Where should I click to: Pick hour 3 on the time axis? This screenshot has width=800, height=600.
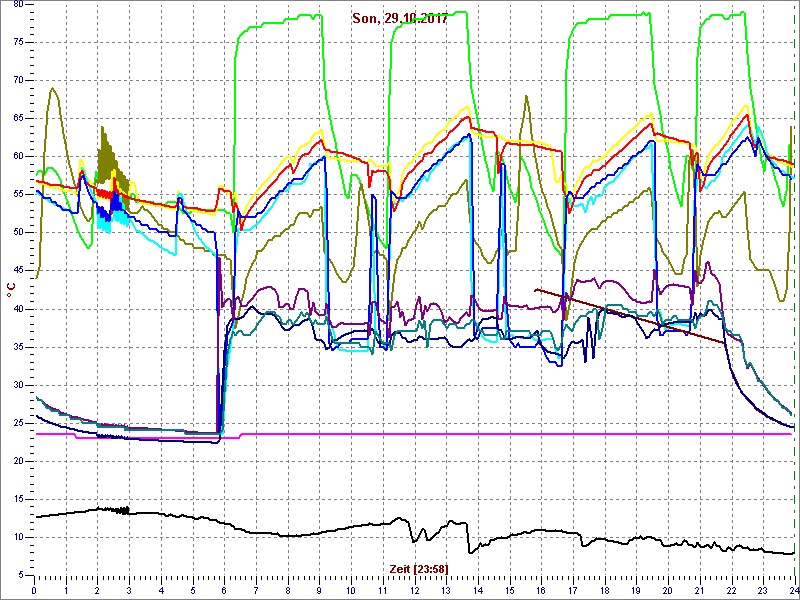[x=129, y=591]
